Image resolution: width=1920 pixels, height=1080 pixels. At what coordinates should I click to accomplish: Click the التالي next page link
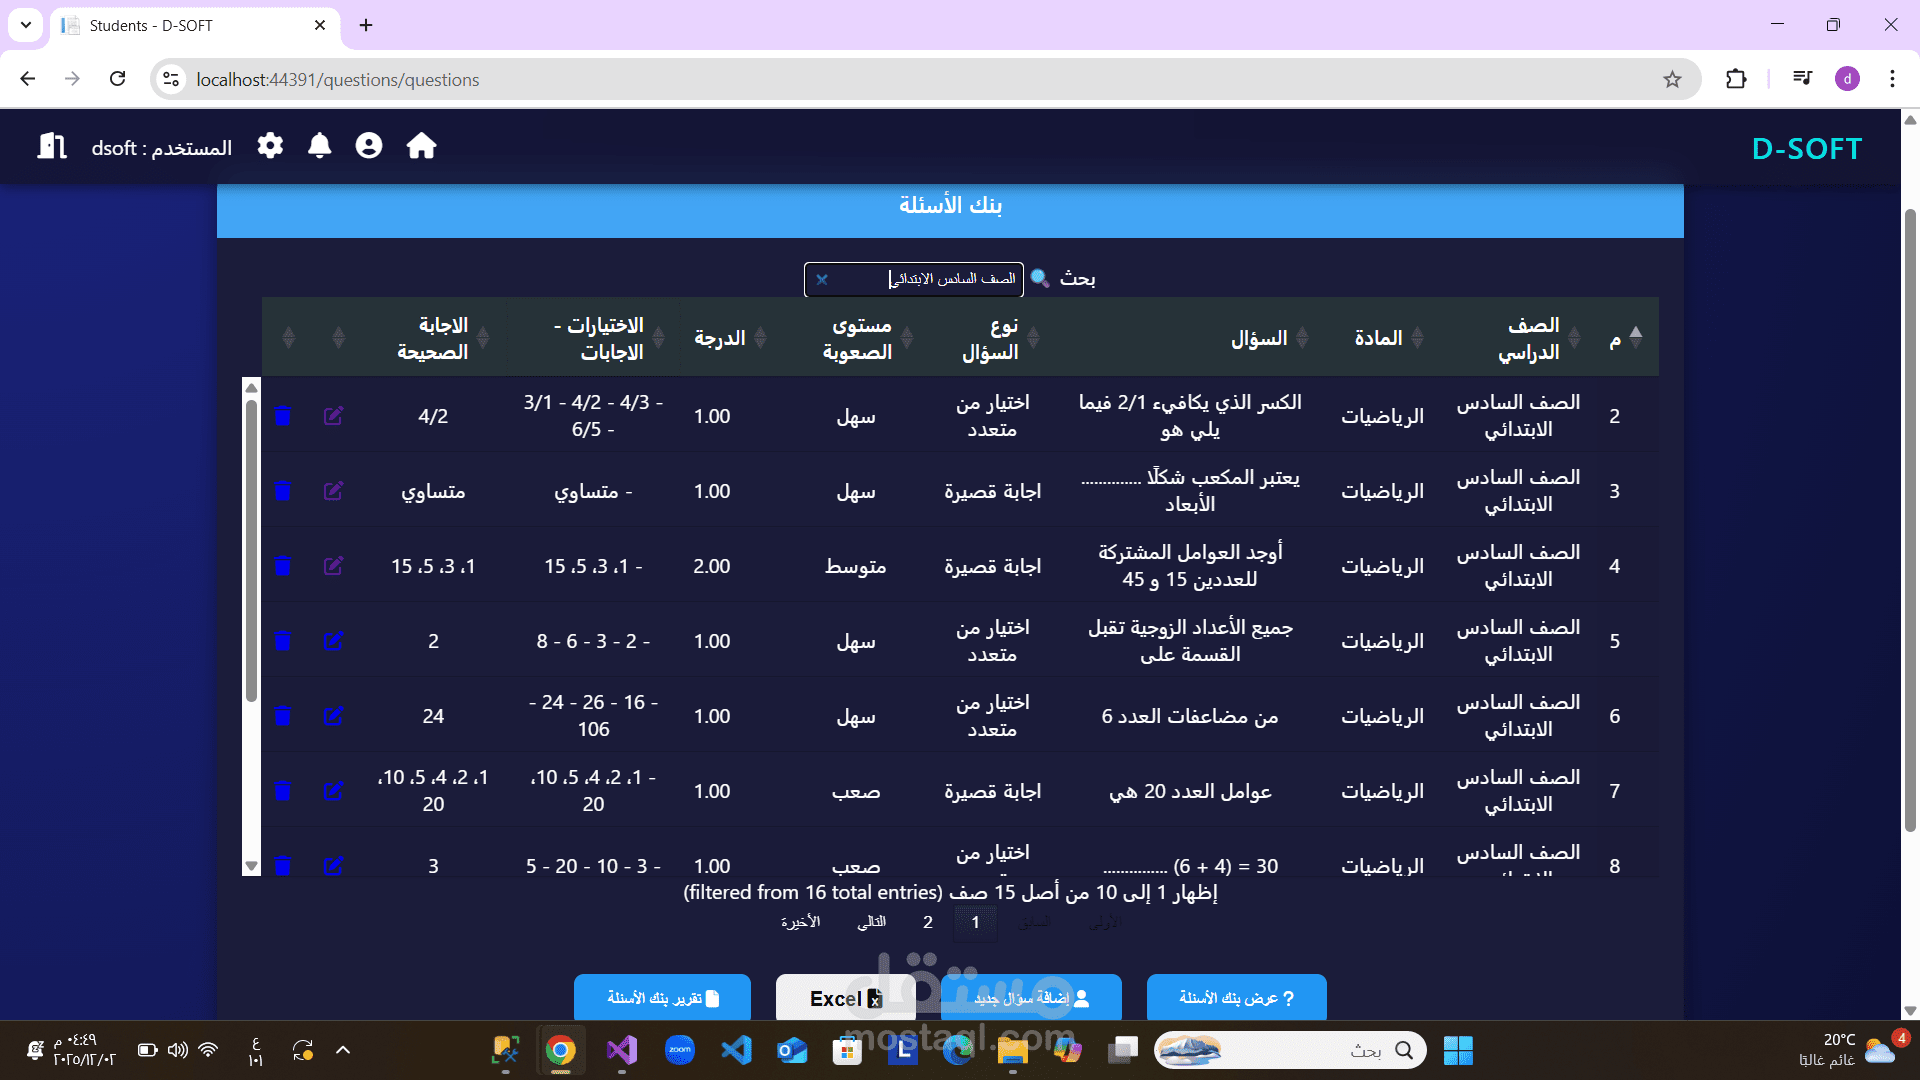click(x=871, y=922)
